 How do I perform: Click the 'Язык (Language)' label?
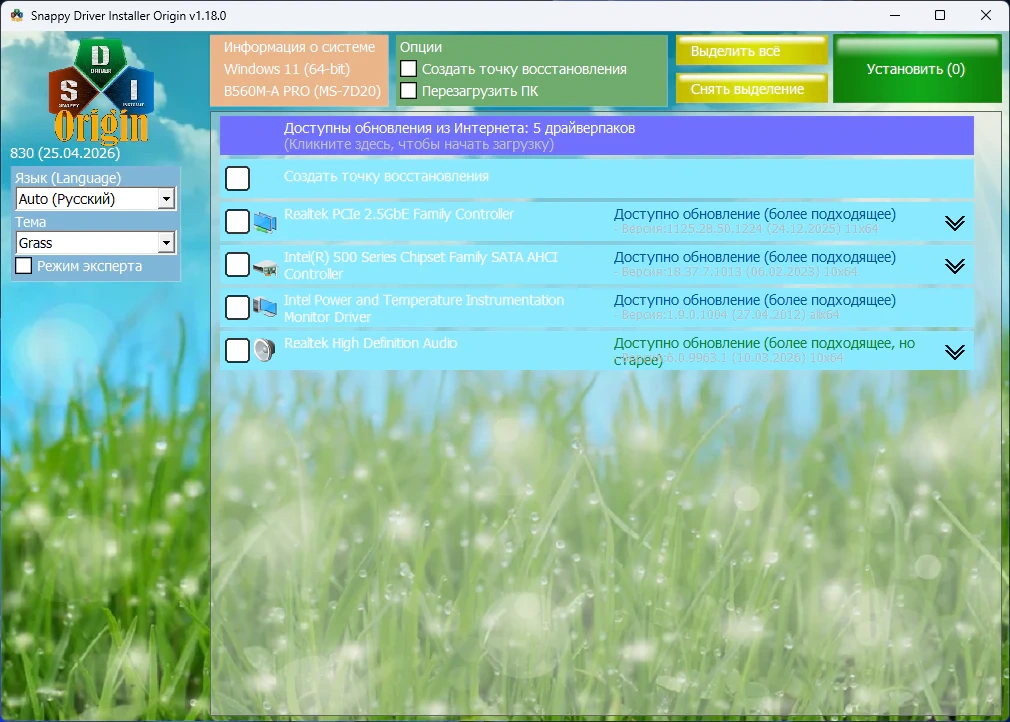click(68, 178)
